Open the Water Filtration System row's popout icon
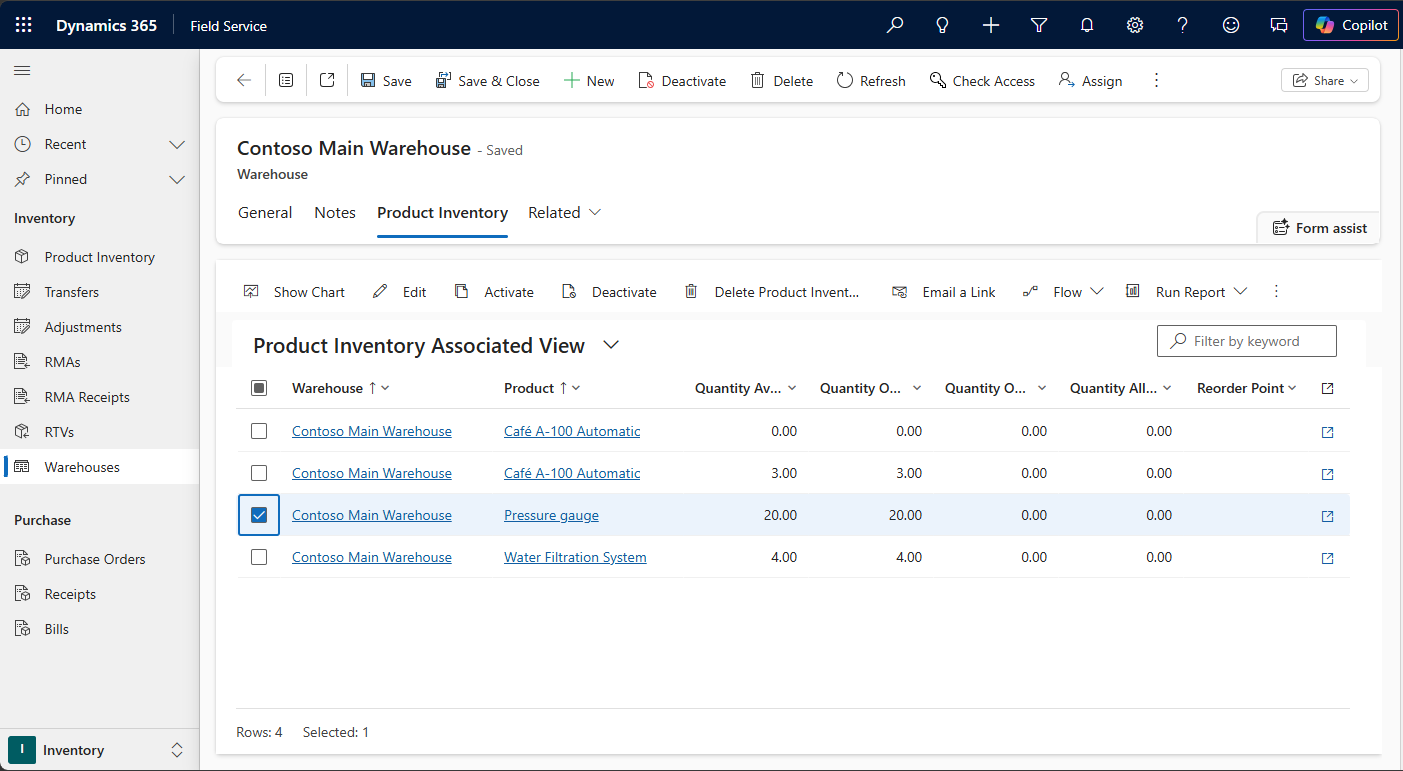The image size is (1403, 771). 1327,558
